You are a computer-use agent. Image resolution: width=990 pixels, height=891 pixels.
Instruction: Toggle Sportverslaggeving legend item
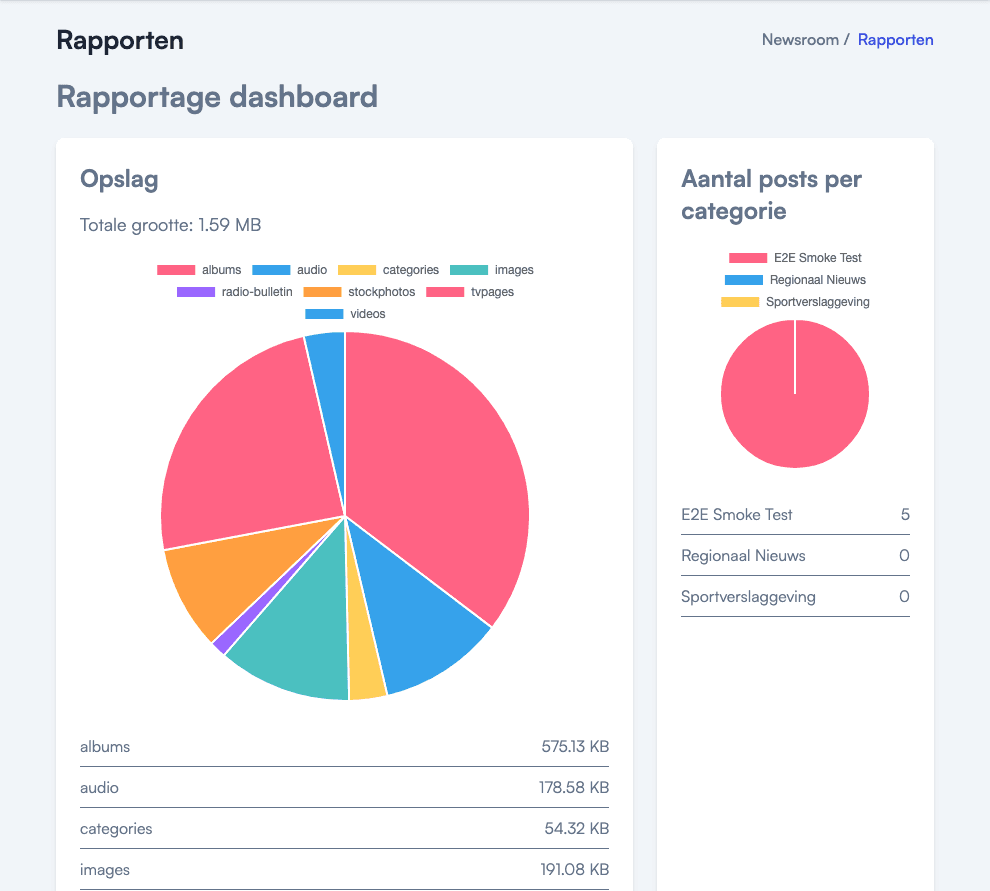[x=795, y=302]
